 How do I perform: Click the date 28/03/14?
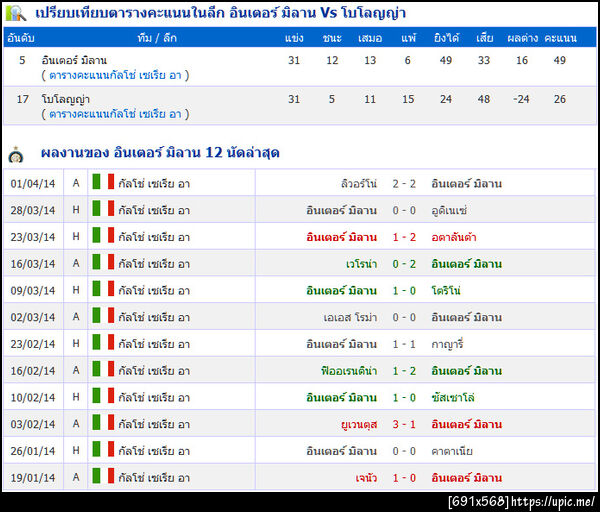33,210
